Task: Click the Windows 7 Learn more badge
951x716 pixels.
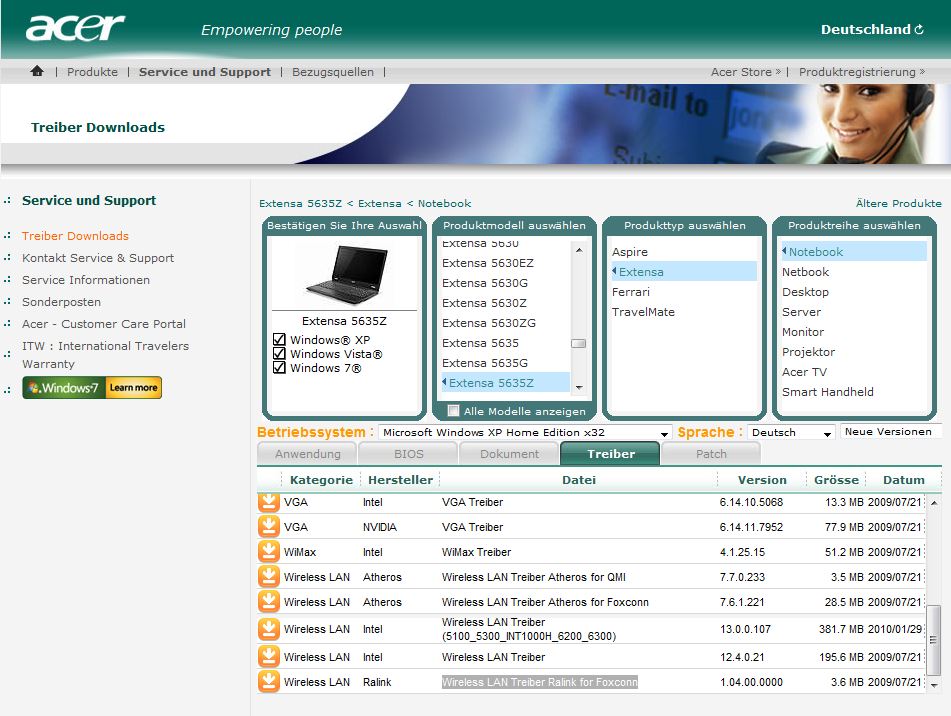Action: (x=92, y=387)
